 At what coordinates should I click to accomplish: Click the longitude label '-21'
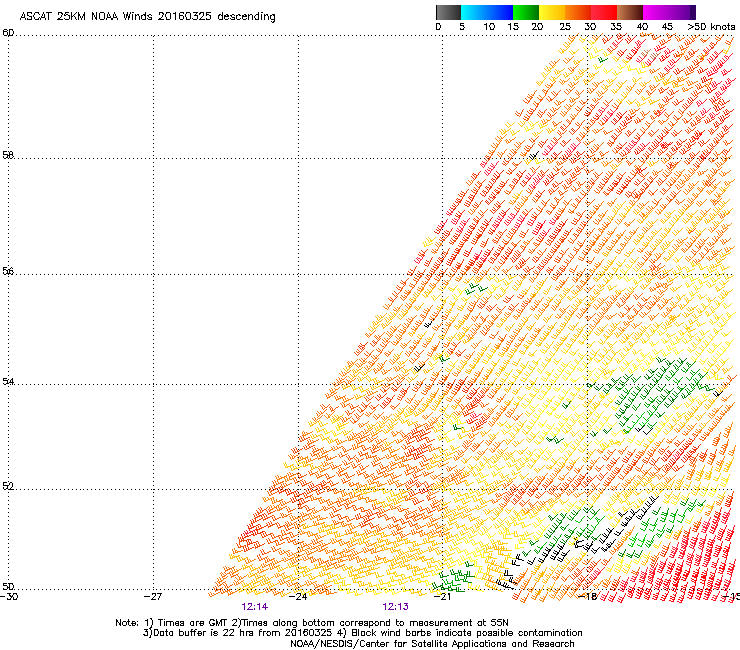tap(442, 597)
